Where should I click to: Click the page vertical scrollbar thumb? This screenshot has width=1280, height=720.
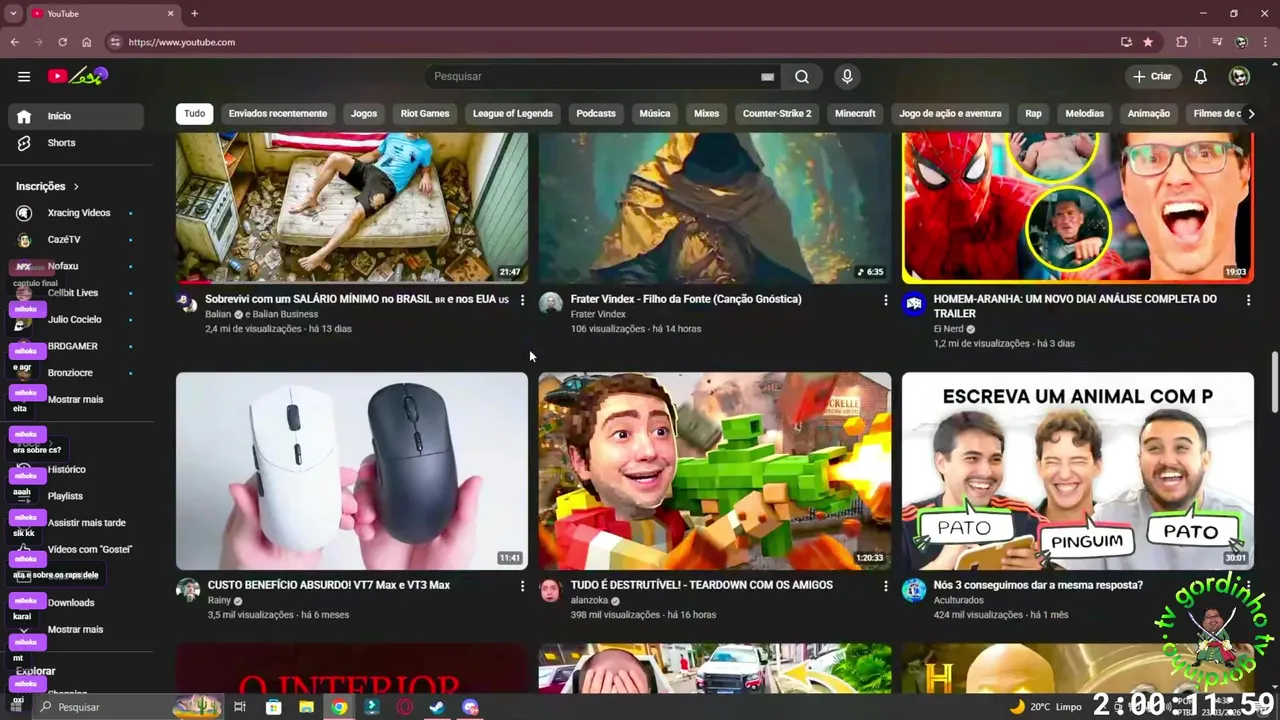point(1275,381)
